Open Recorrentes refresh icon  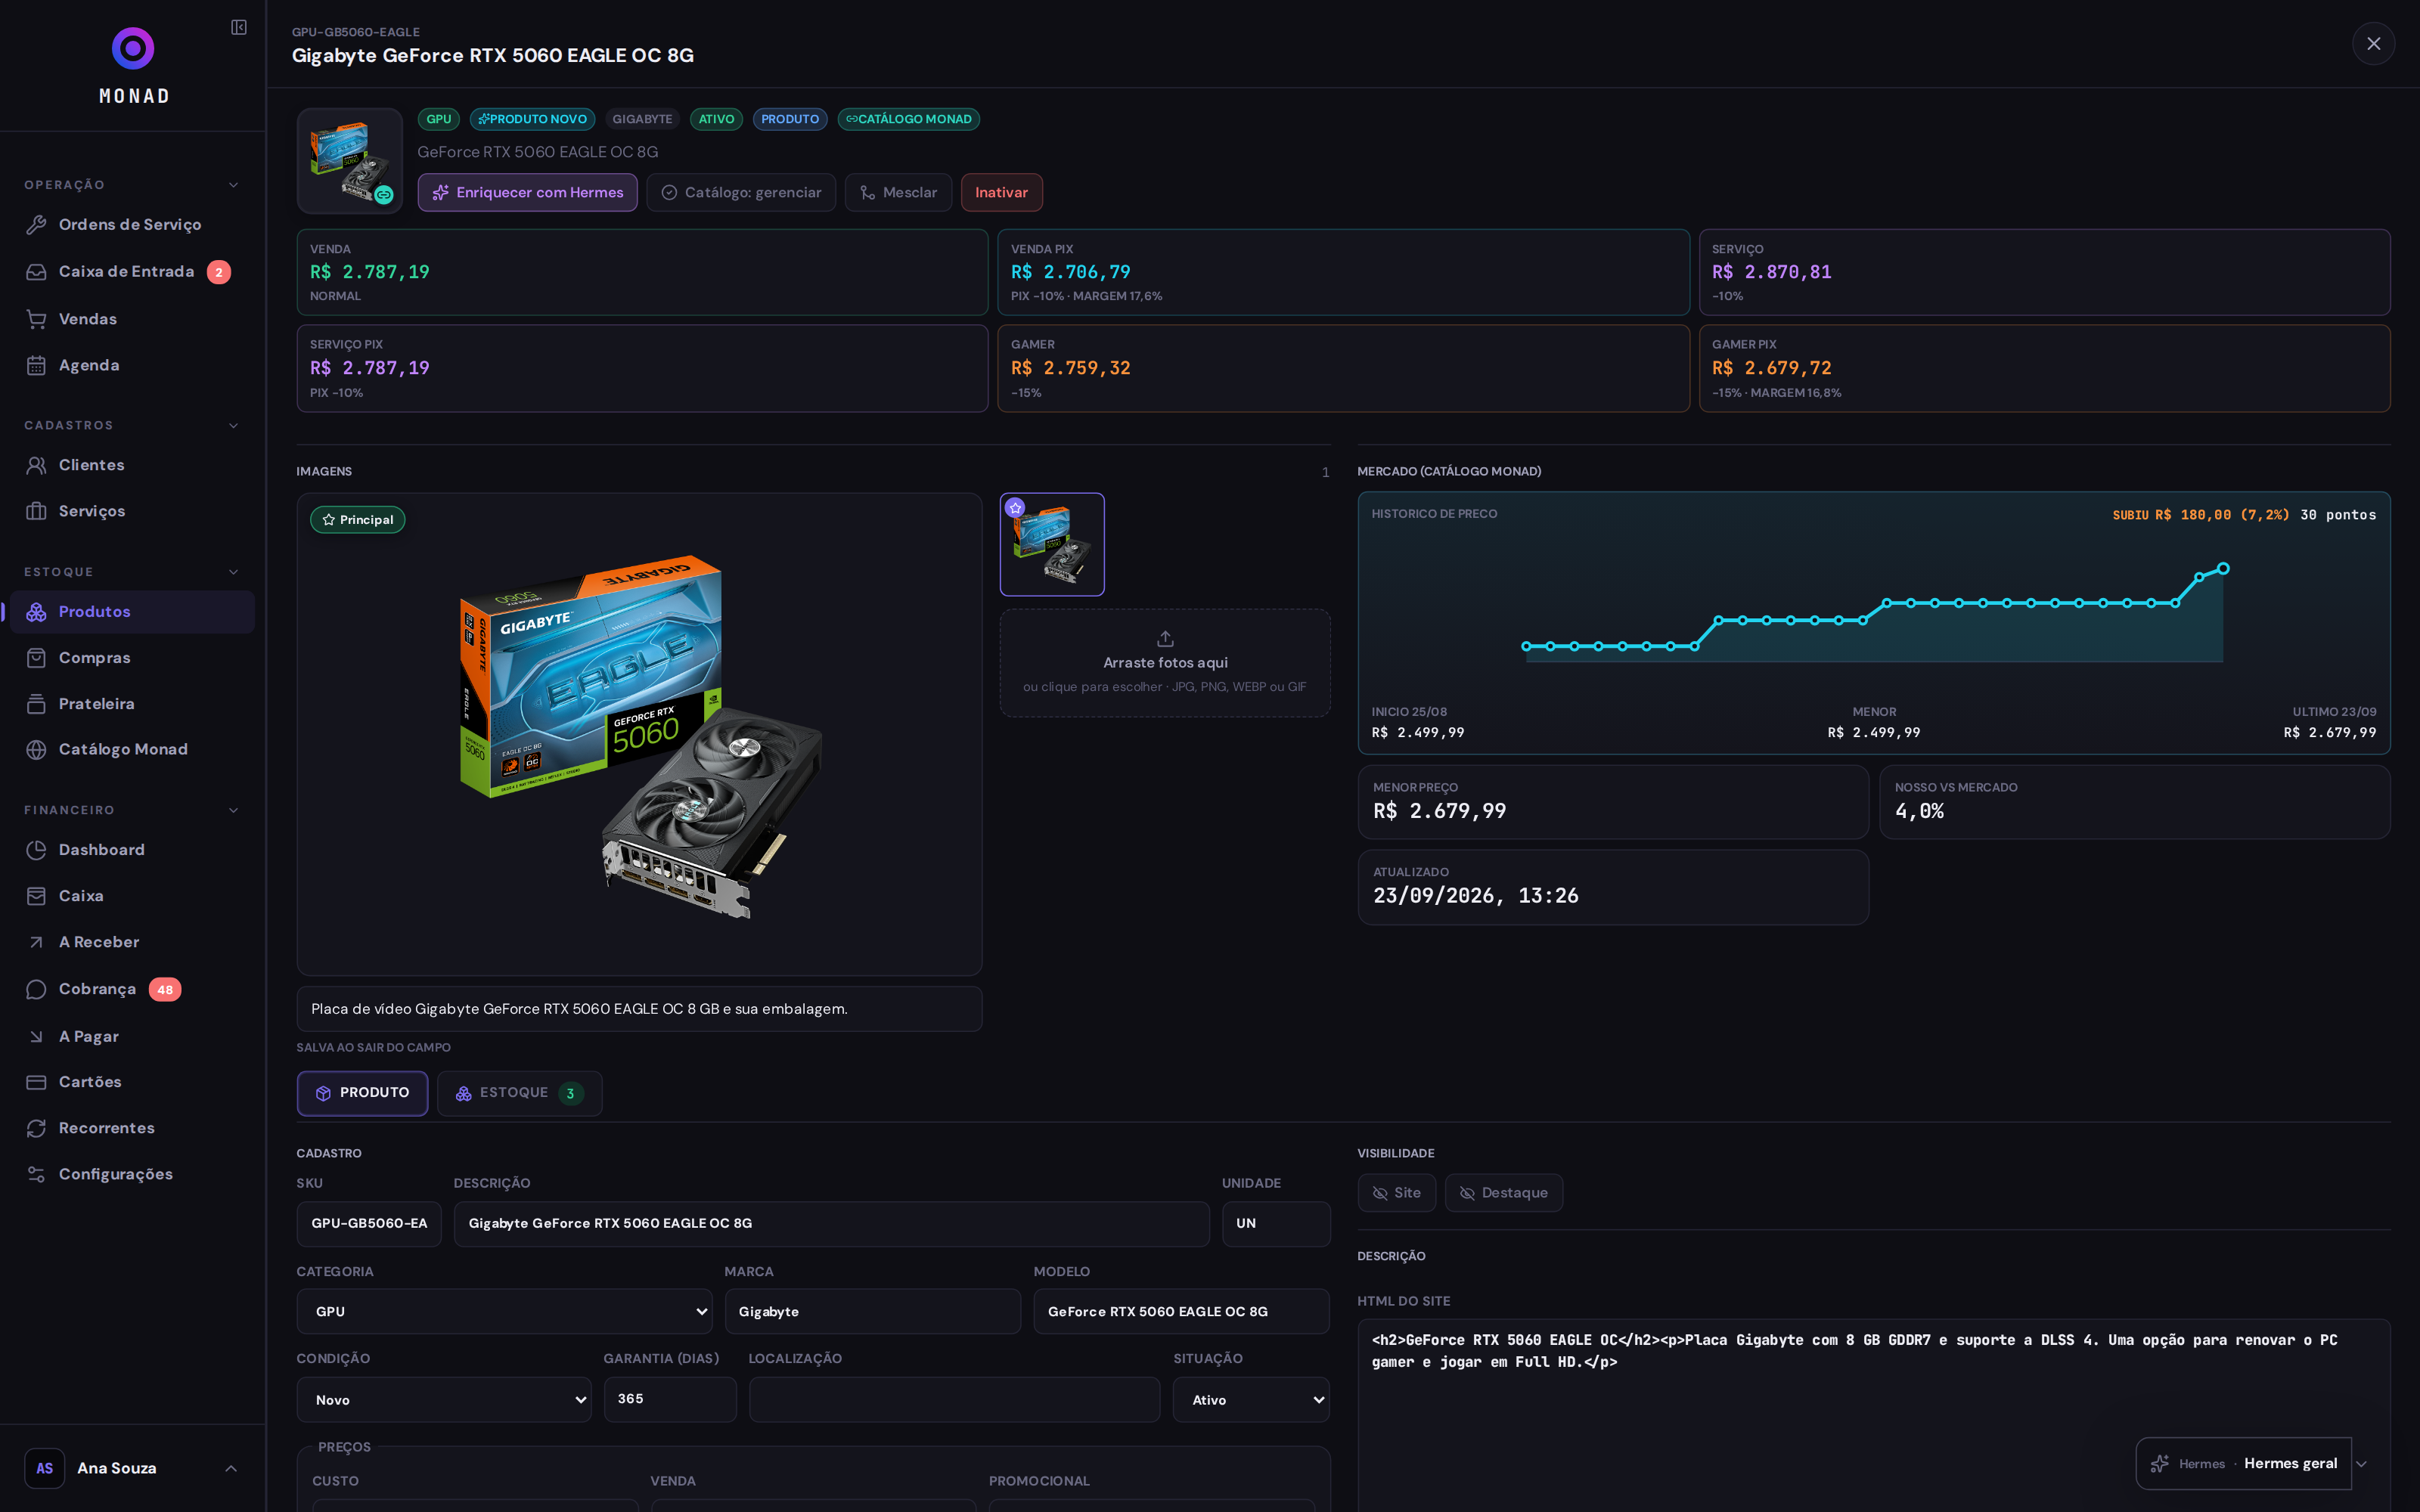(36, 1128)
